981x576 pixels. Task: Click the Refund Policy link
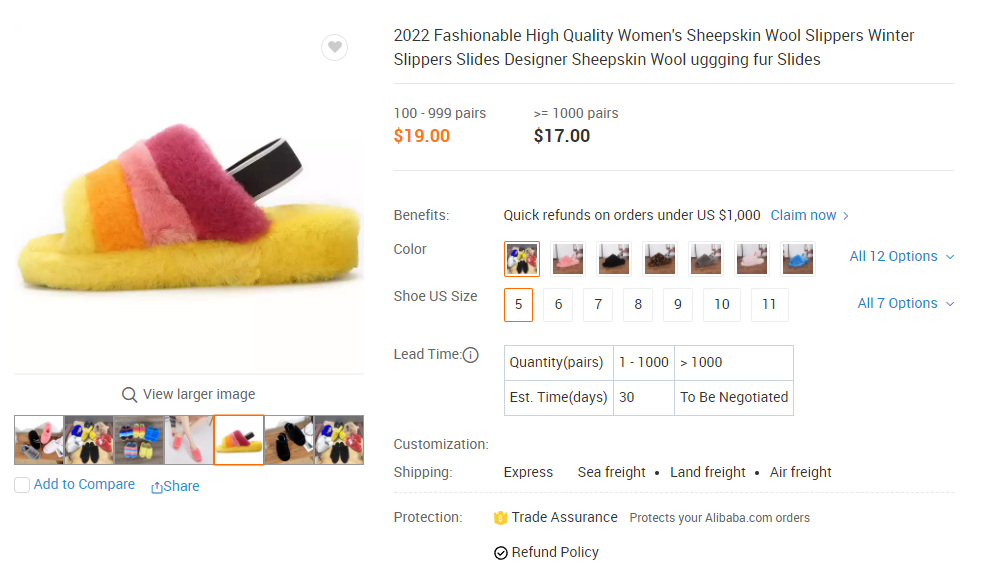click(x=555, y=553)
